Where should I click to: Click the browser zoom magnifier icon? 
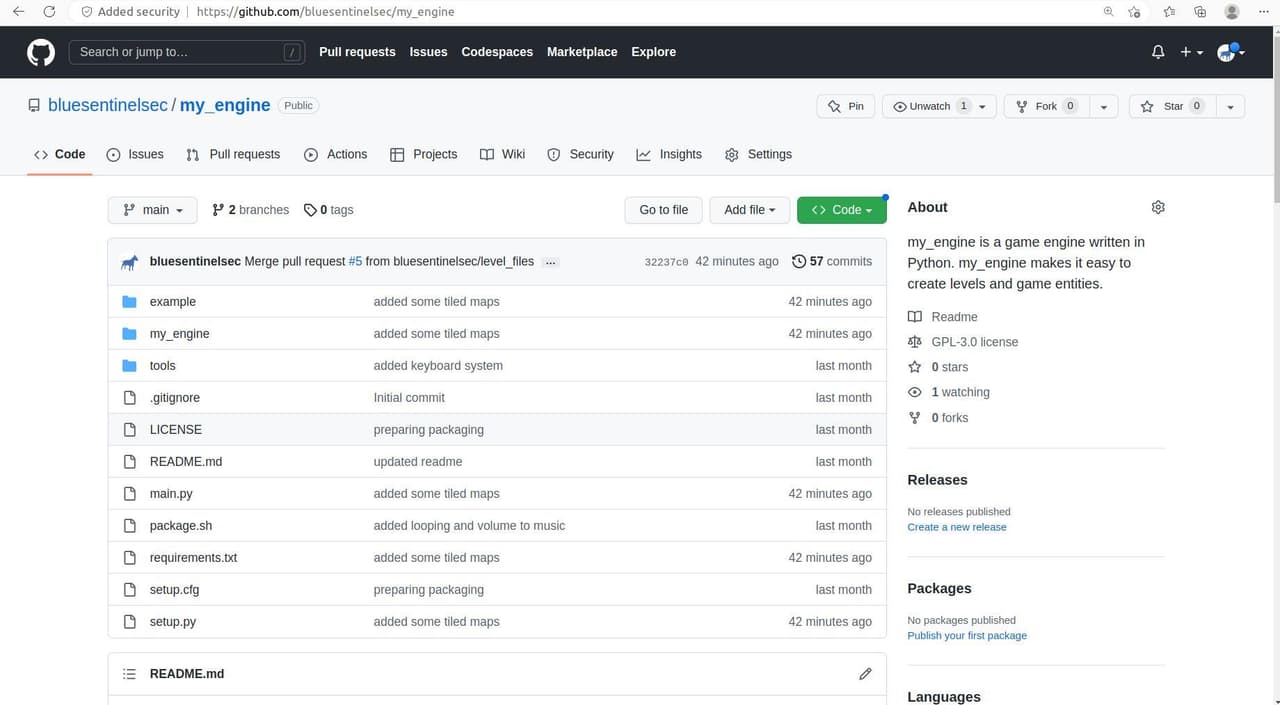[1108, 12]
